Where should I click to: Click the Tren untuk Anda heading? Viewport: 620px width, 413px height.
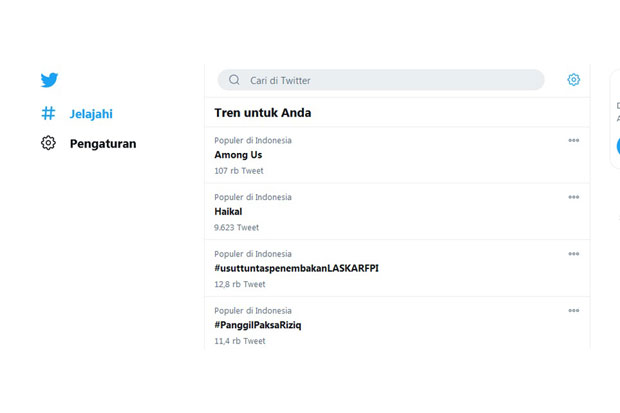(x=263, y=113)
